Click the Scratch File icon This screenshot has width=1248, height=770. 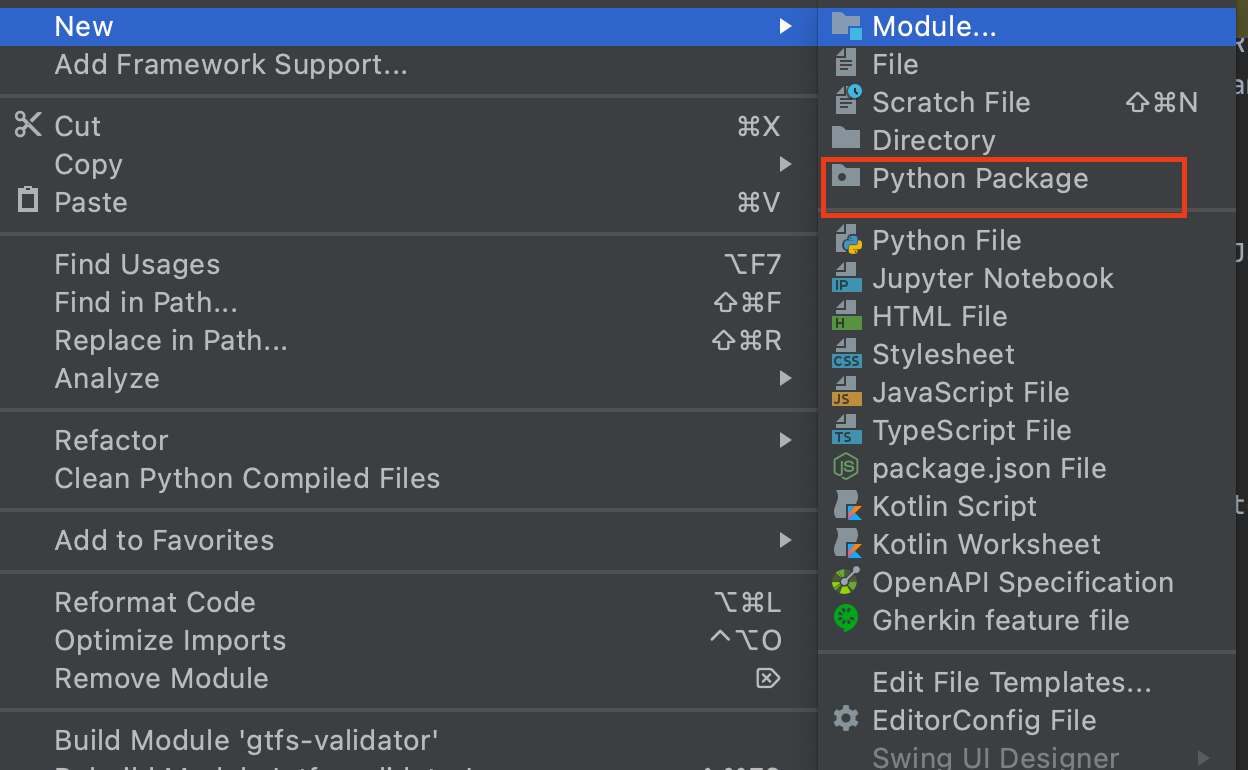point(847,102)
